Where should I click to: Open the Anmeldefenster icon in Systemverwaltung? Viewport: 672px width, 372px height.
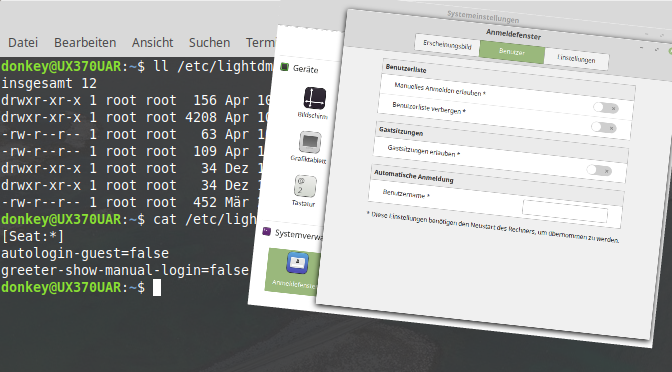298,262
